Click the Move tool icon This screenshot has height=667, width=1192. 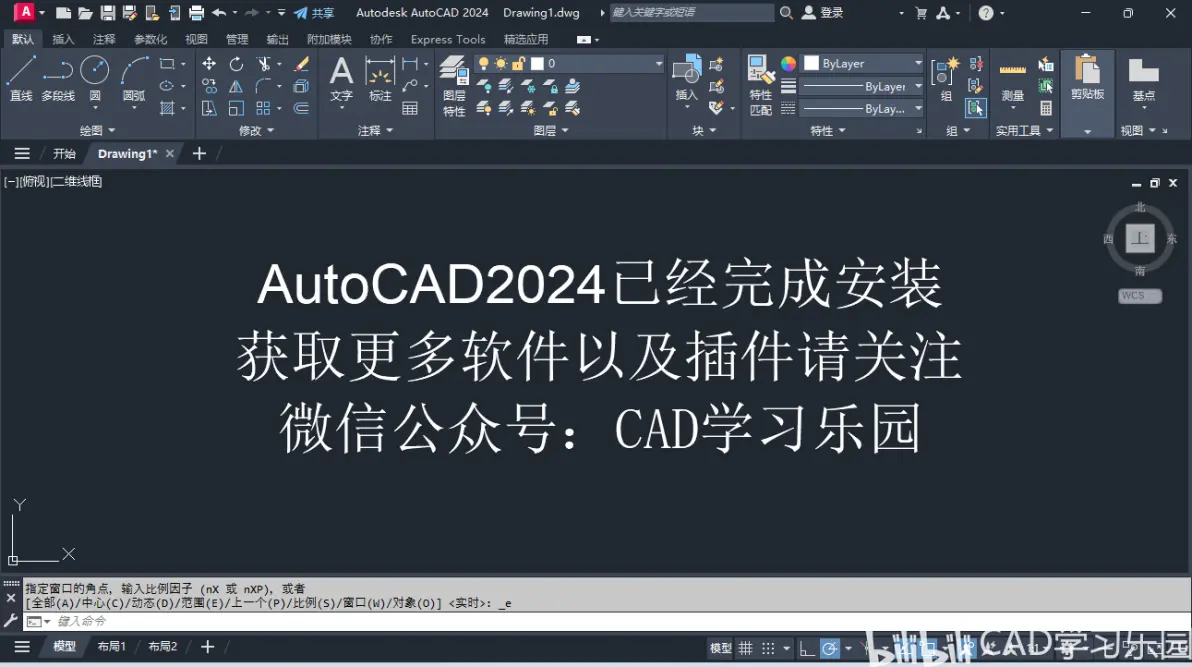coord(208,64)
